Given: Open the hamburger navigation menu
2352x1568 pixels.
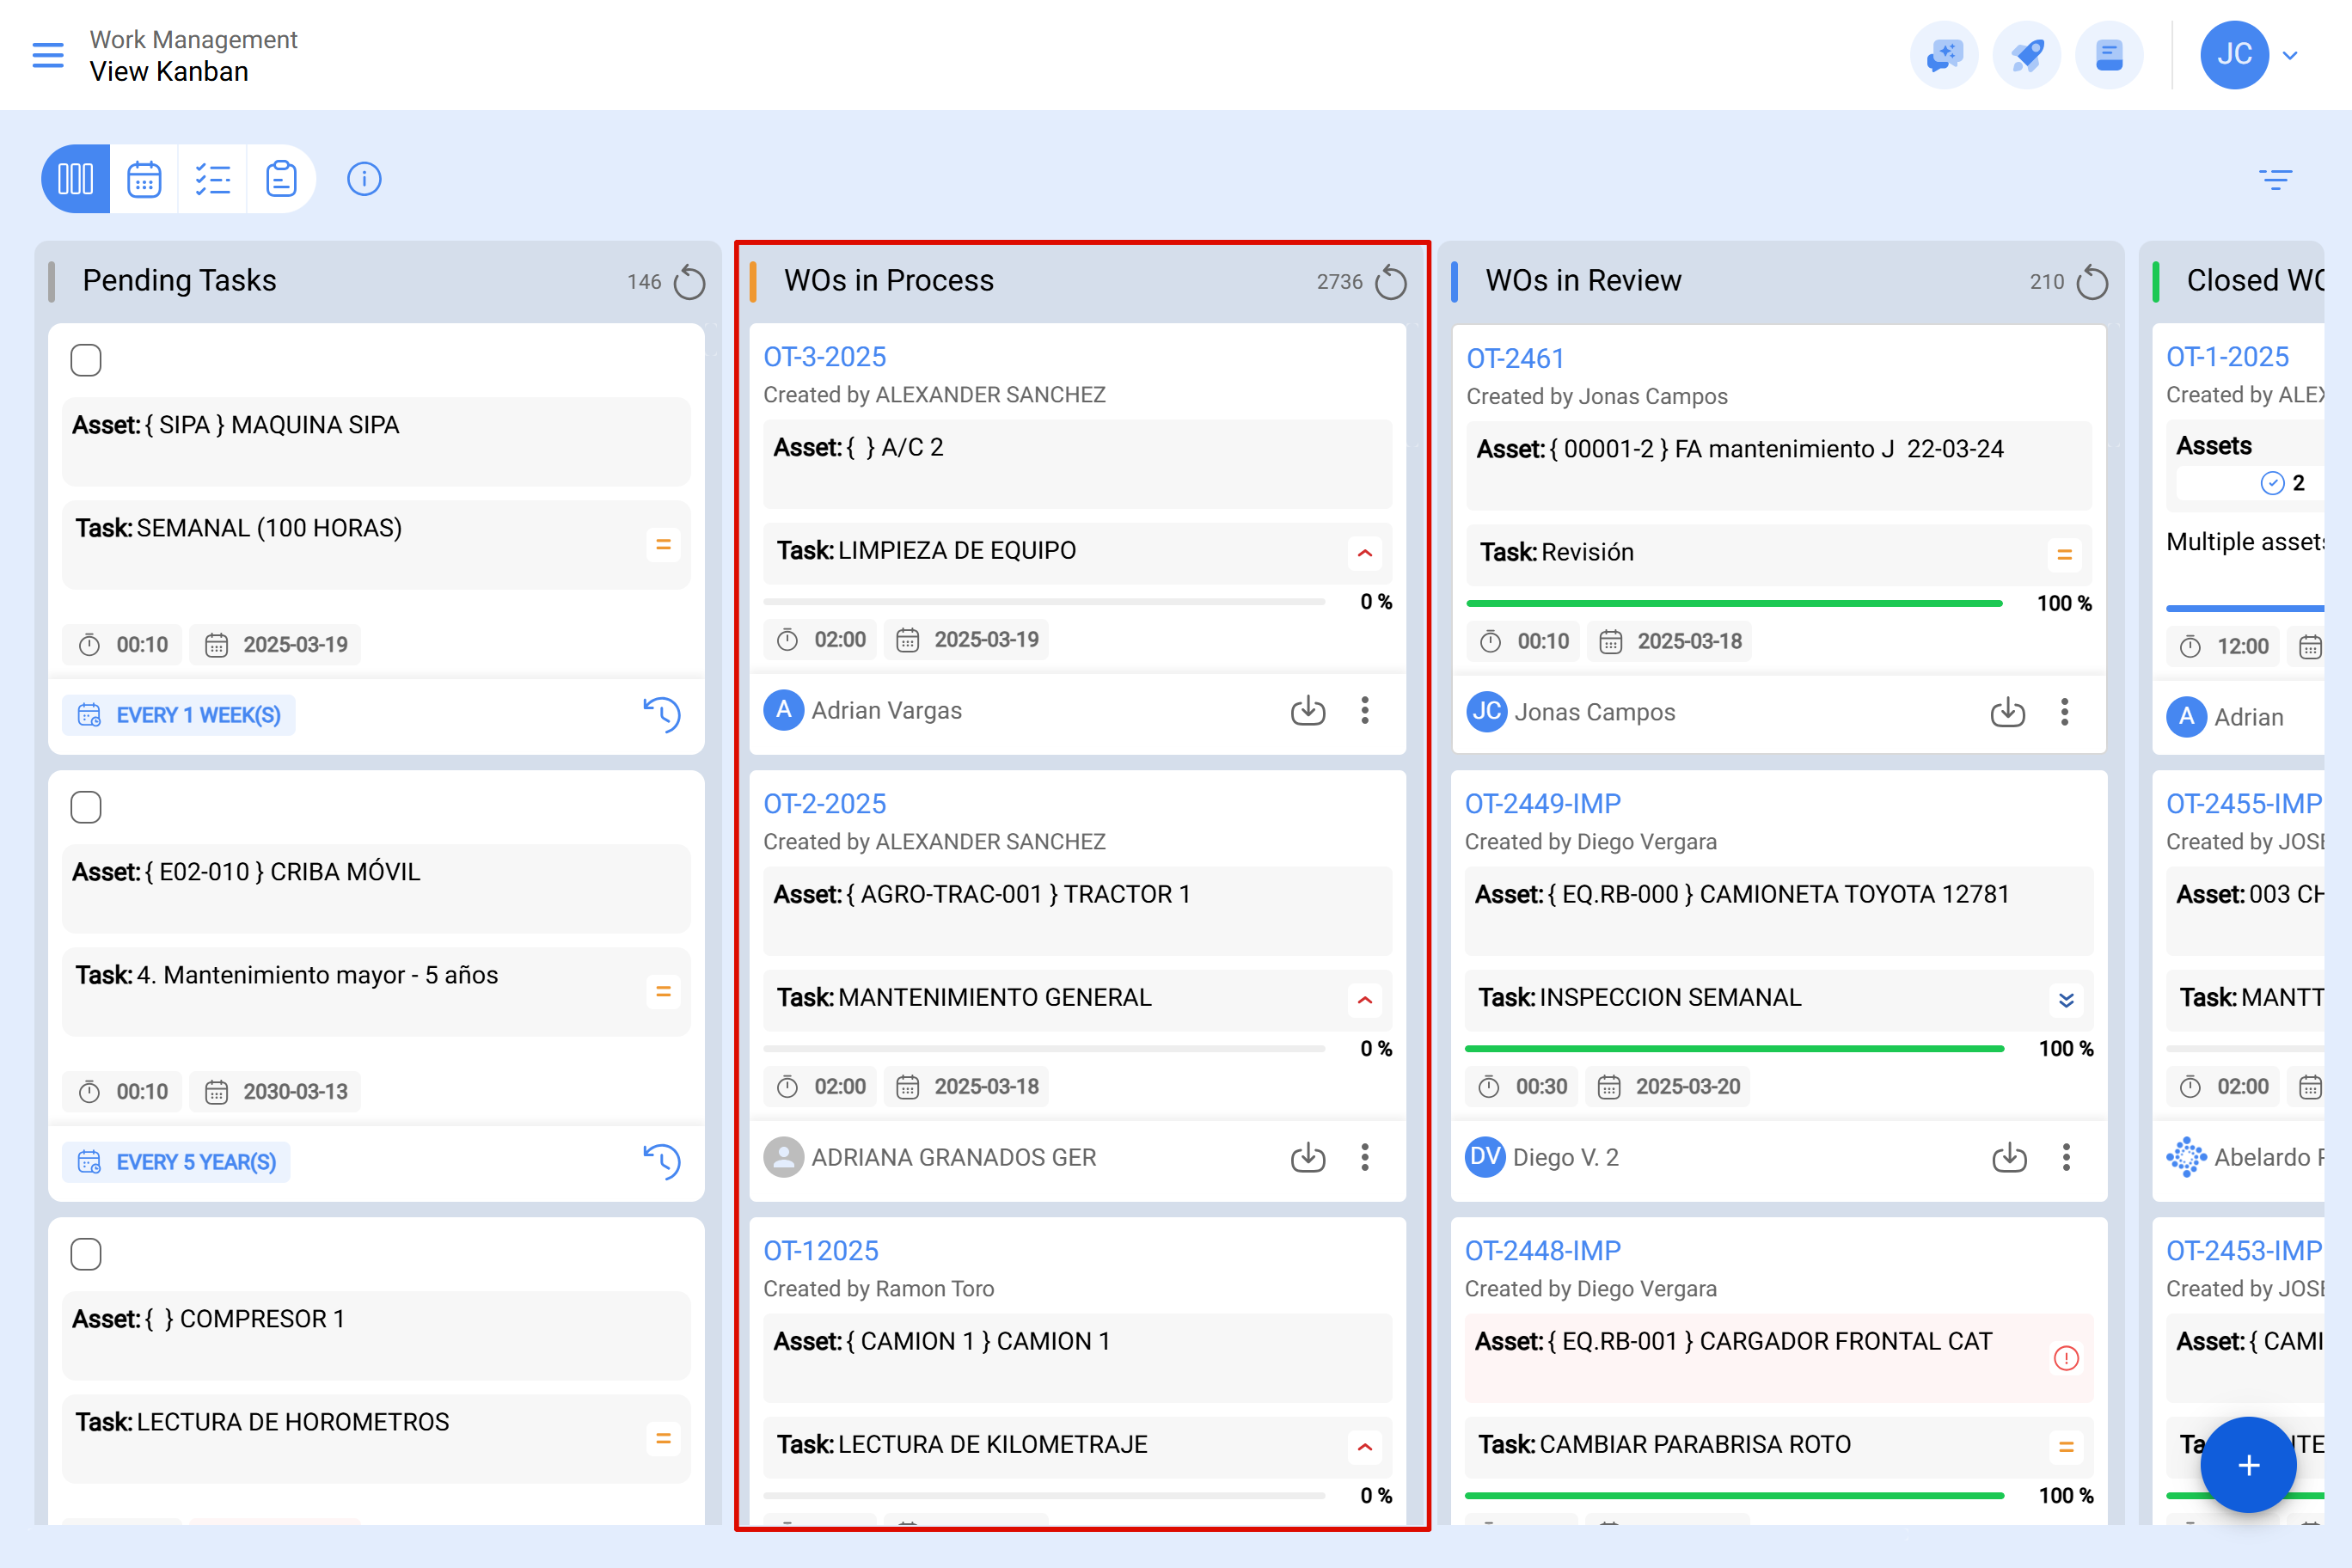Looking at the screenshot, I should click(48, 55).
